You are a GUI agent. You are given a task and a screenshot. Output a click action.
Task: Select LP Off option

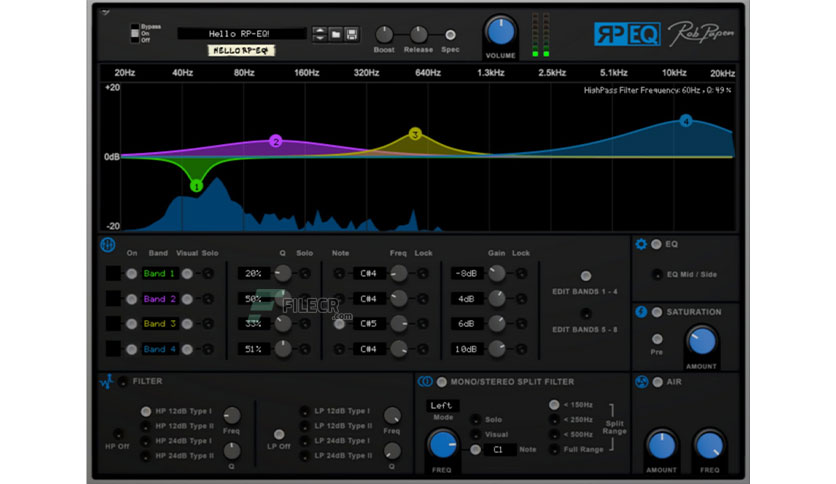(x=279, y=434)
